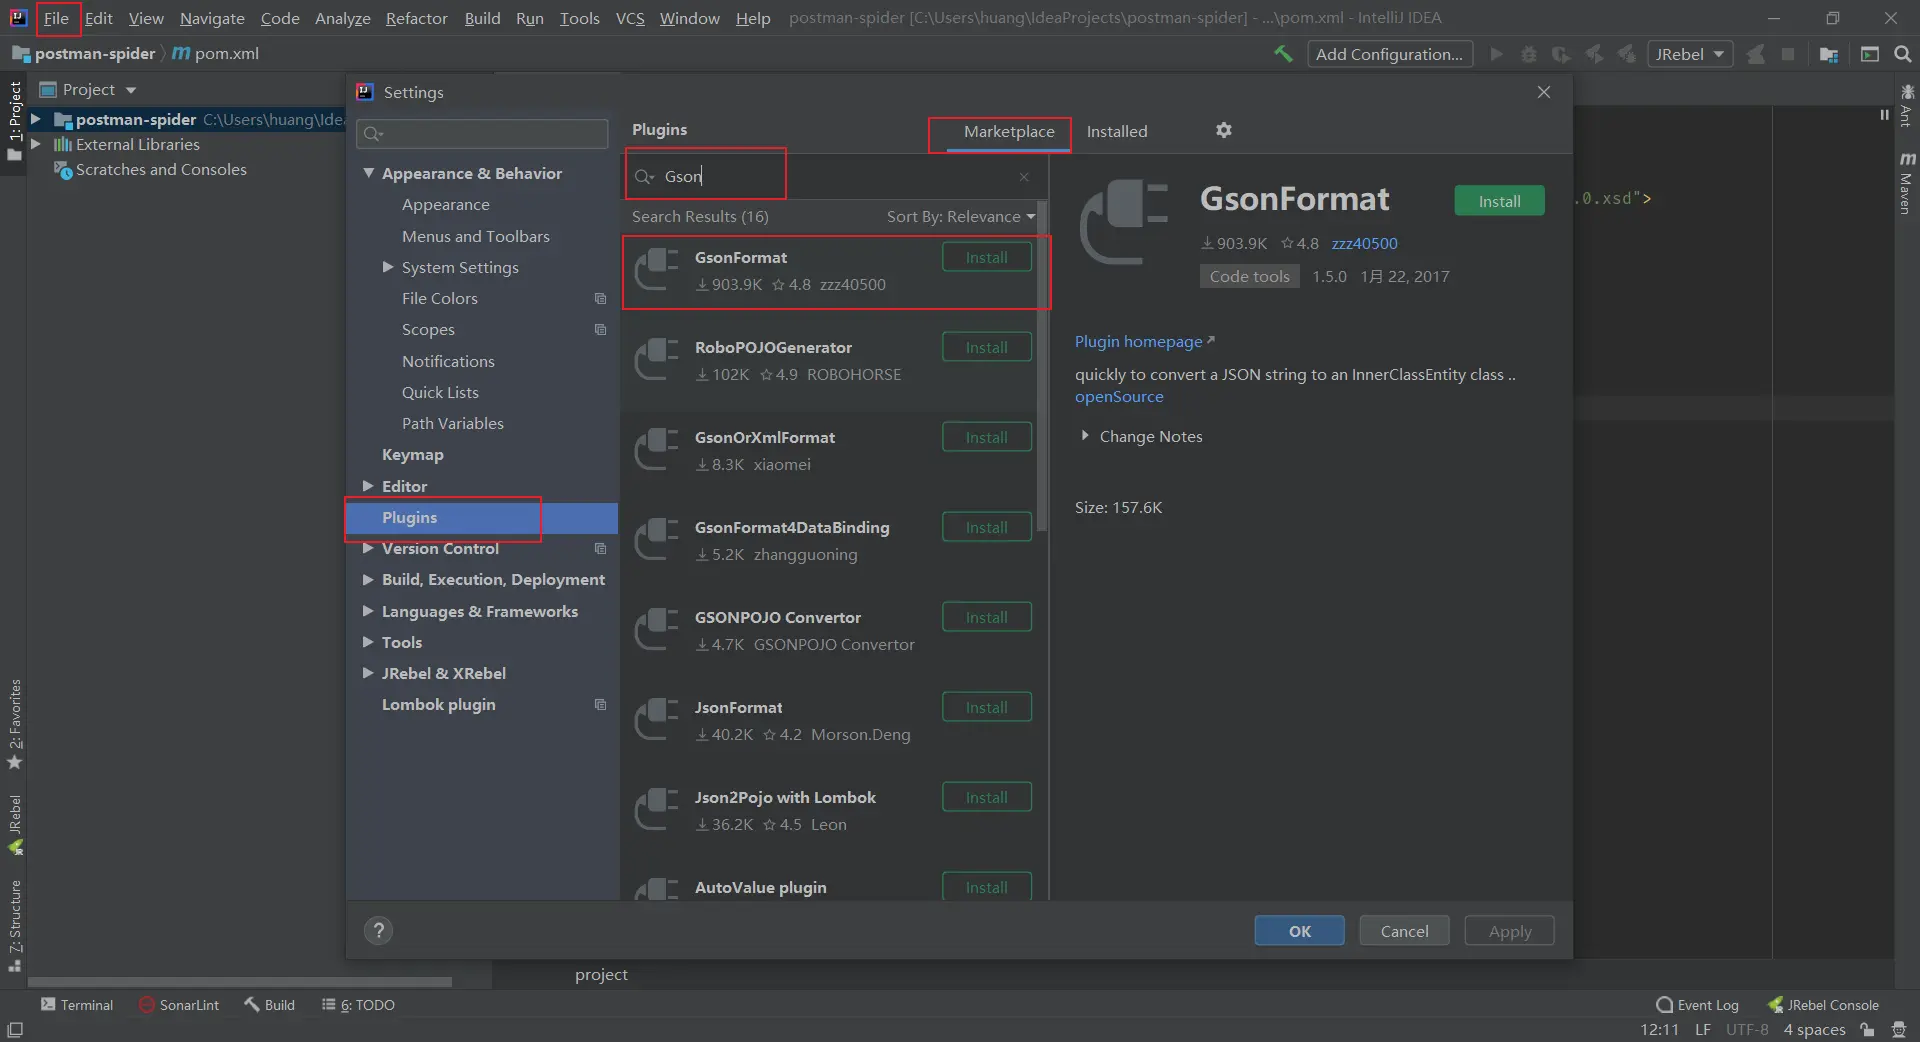The width and height of the screenshot is (1920, 1042).
Task: Open the Terminal tool window
Action: tap(77, 1005)
